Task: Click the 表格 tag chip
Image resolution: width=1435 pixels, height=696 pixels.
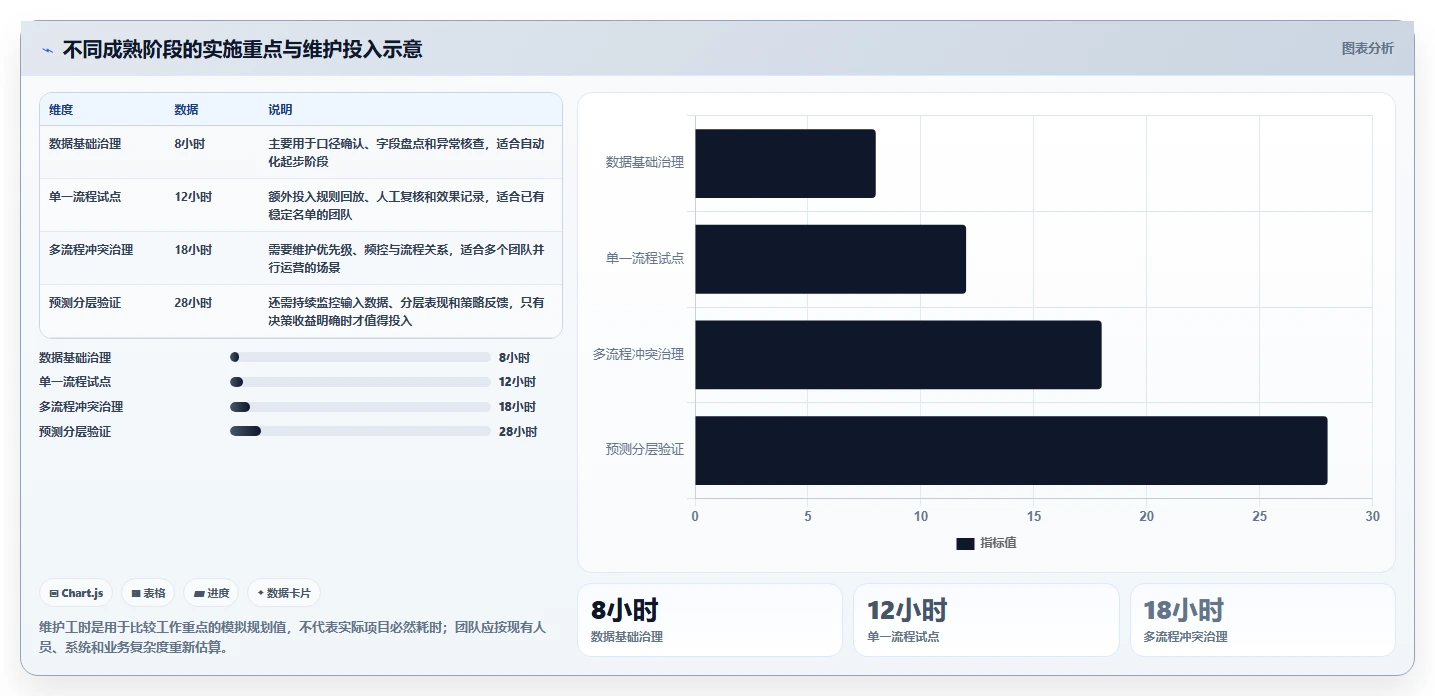Action: (148, 593)
